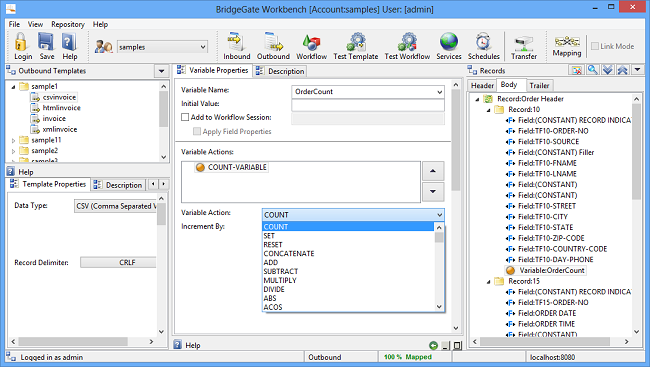Image resolution: width=650 pixels, height=367 pixels.
Task: Select the orange Variable:OrderCount node
Action: coord(546,270)
